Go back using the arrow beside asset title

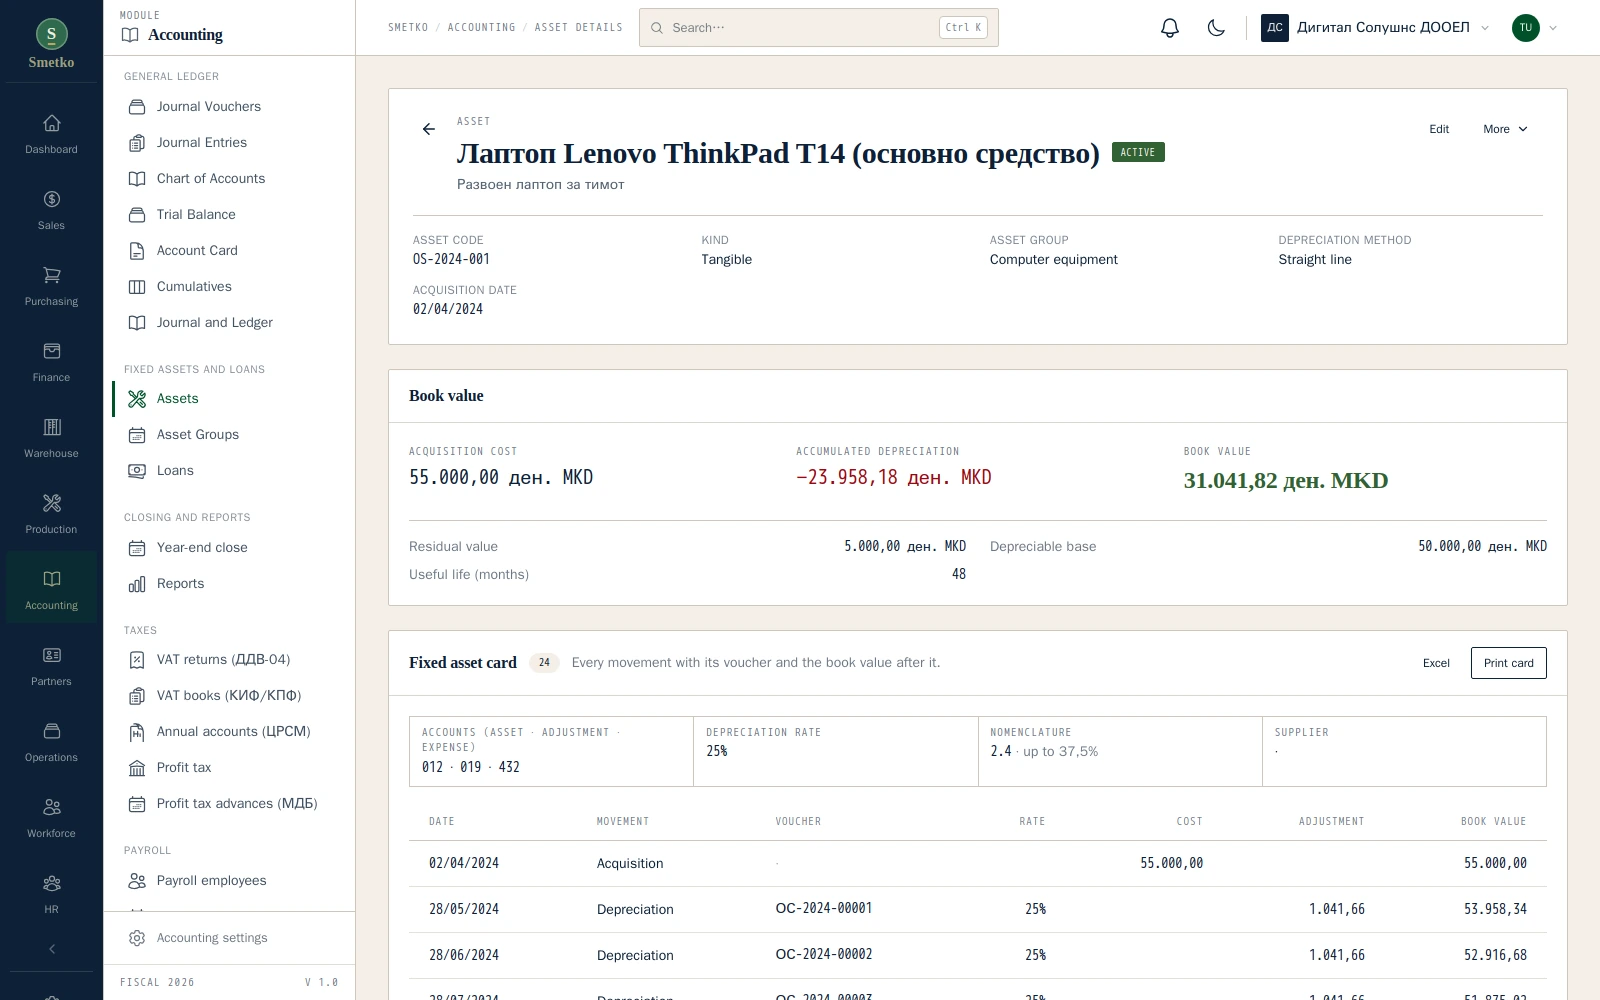pyautogui.click(x=429, y=129)
